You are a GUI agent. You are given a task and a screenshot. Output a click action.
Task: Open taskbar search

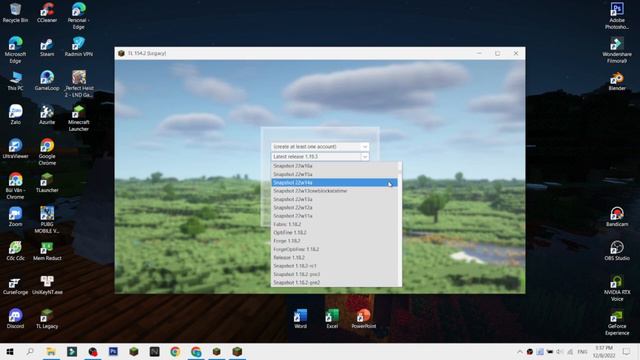click(30, 351)
